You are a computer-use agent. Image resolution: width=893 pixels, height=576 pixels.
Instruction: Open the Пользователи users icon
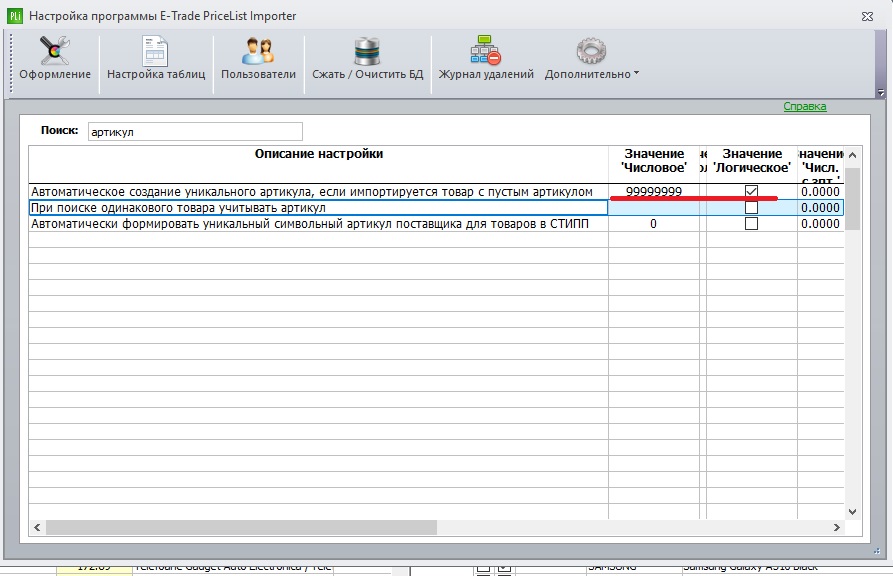[258, 51]
